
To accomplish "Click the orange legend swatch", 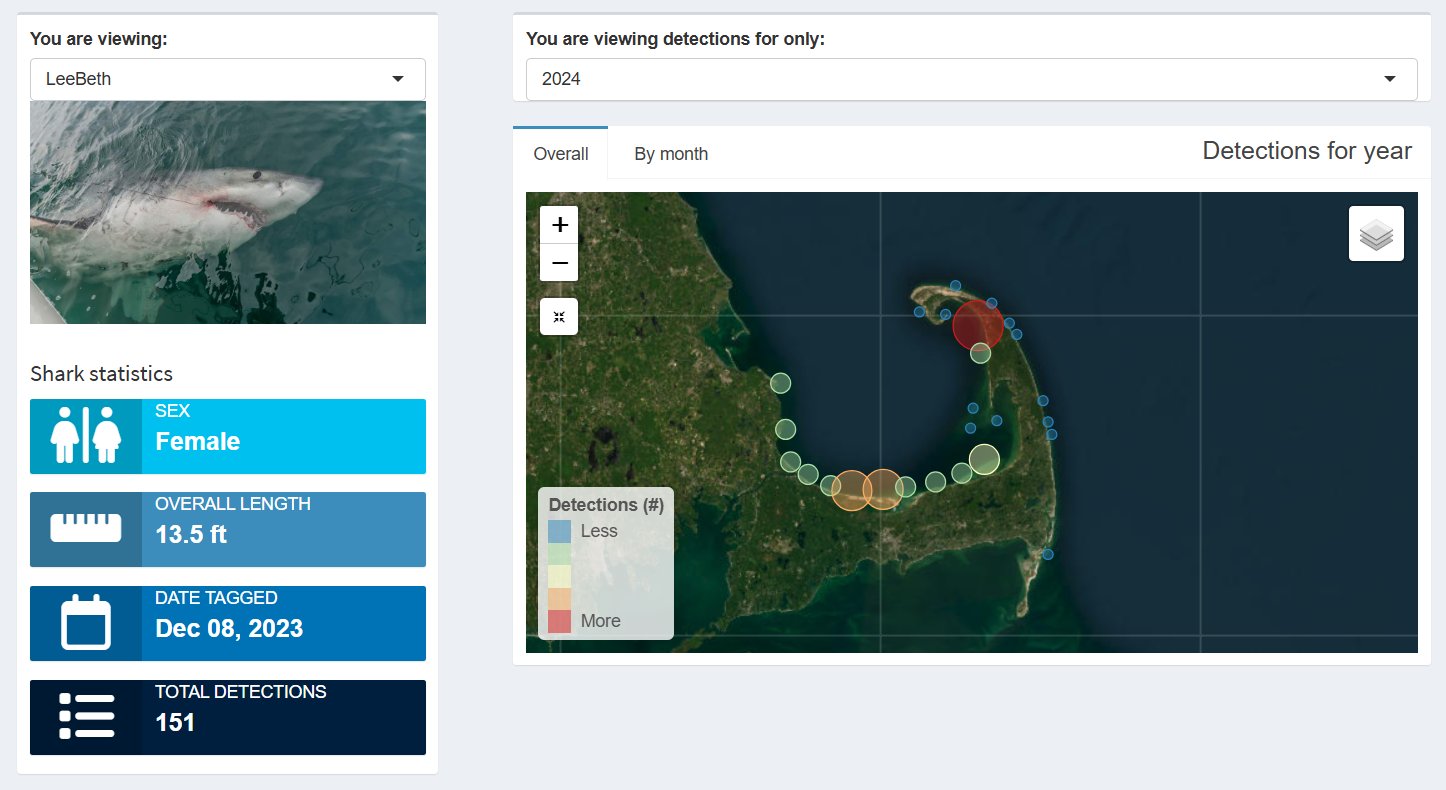I will pyautogui.click(x=559, y=598).
